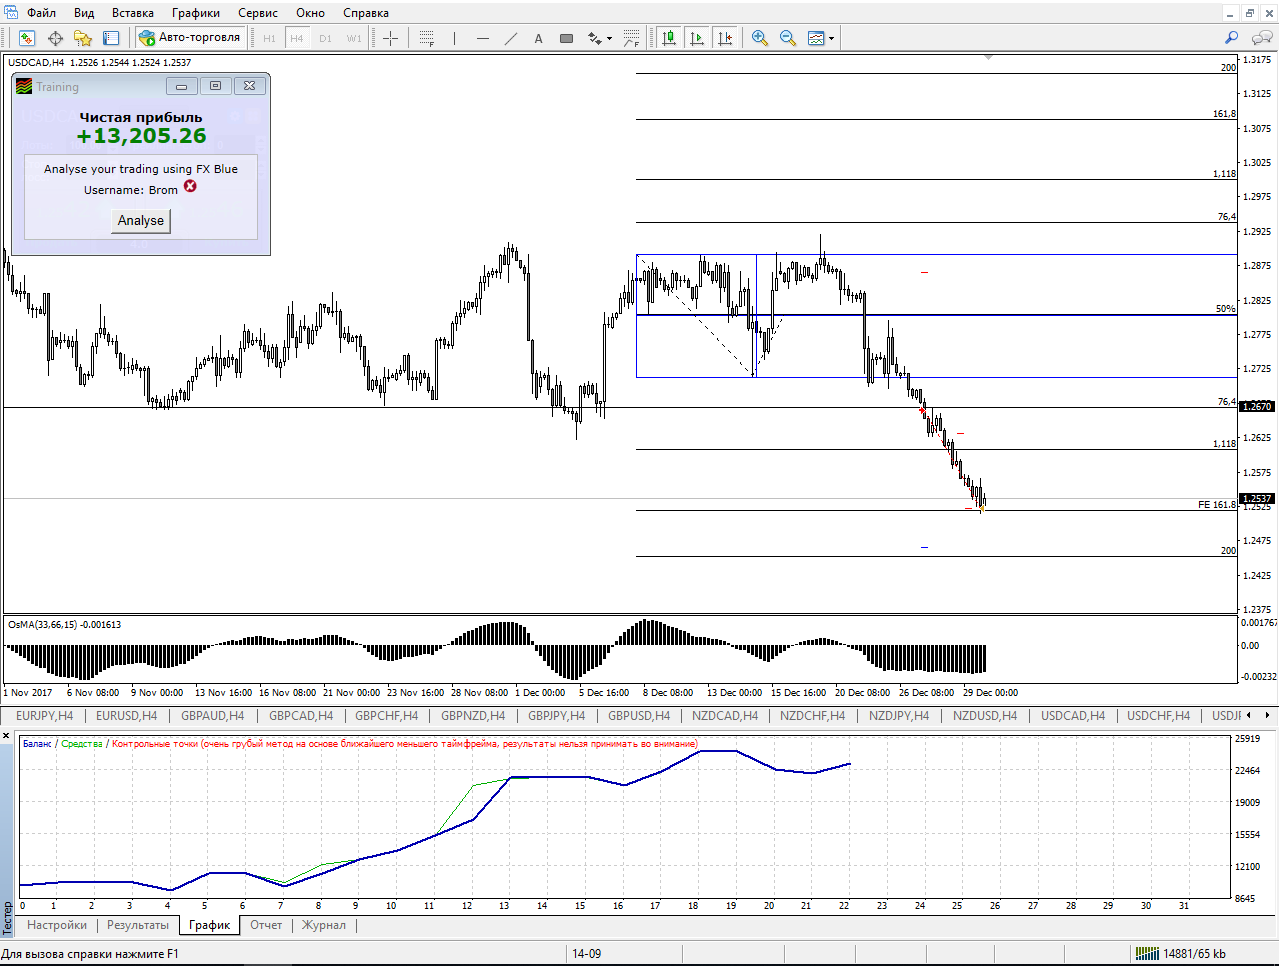Open the Окно menu

point(311,13)
